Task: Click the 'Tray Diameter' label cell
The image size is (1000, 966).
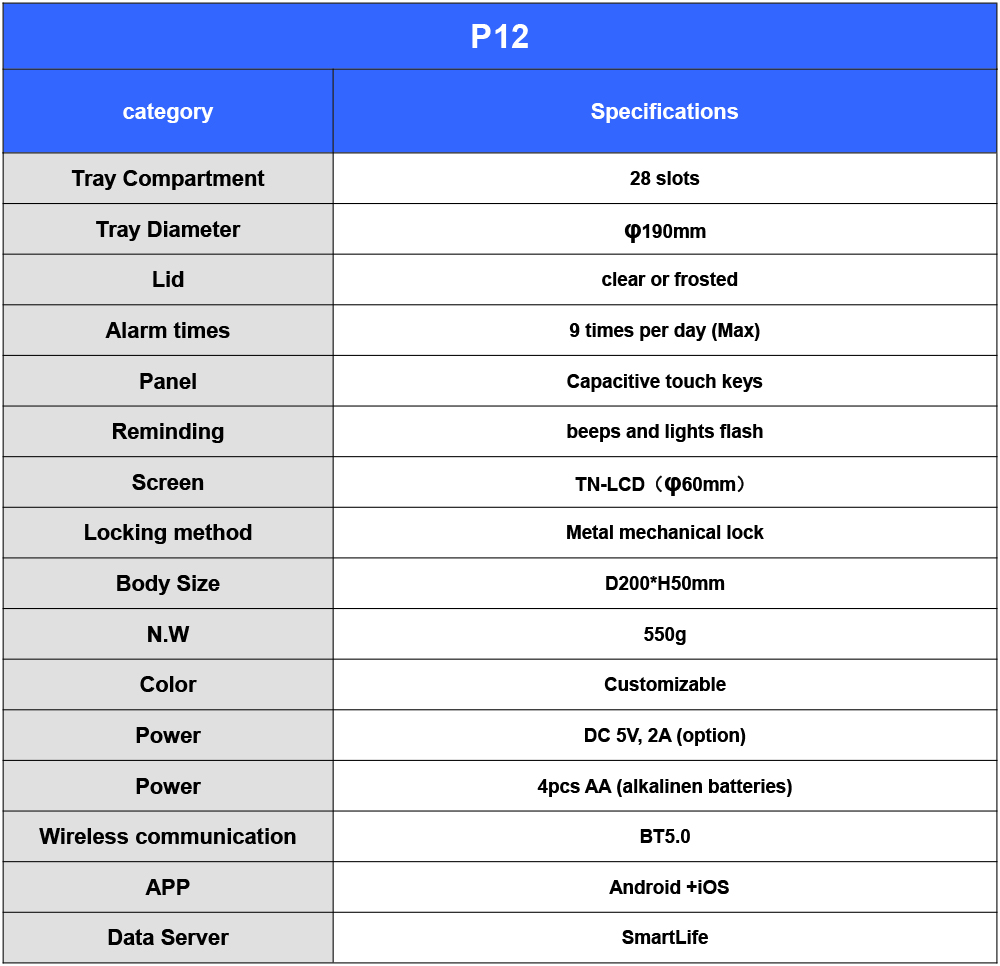Action: [x=168, y=230]
